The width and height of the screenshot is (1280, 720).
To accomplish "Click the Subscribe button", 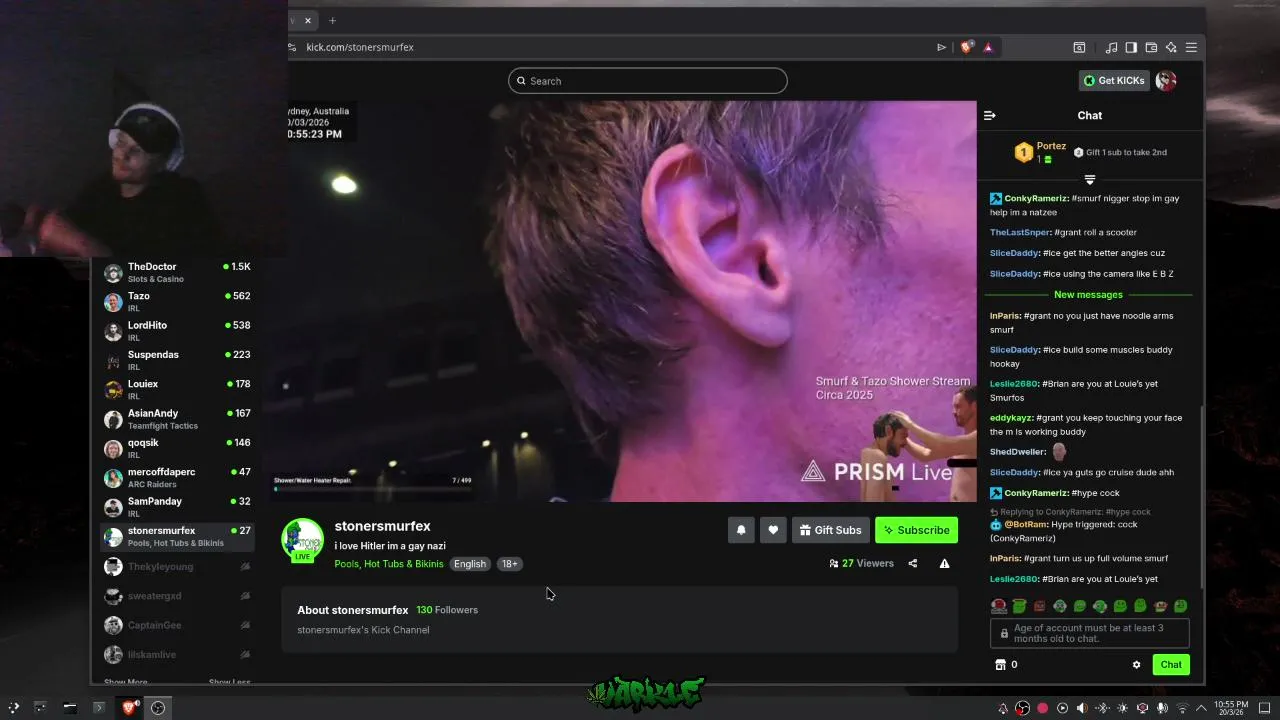I will pyautogui.click(x=916, y=530).
